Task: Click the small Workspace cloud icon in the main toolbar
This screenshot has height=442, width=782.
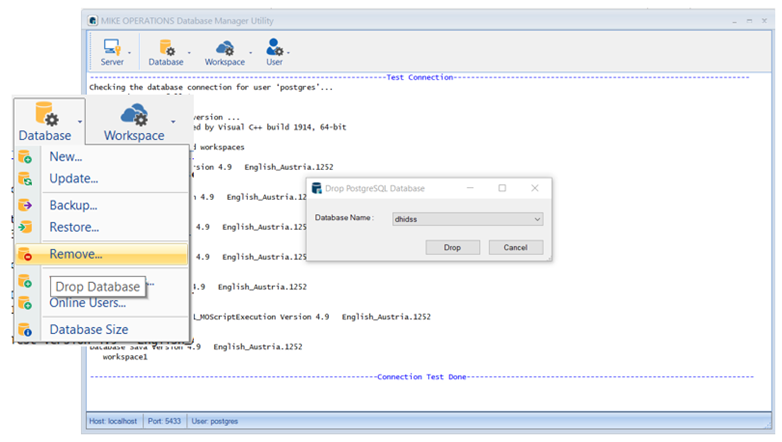Action: [225, 48]
